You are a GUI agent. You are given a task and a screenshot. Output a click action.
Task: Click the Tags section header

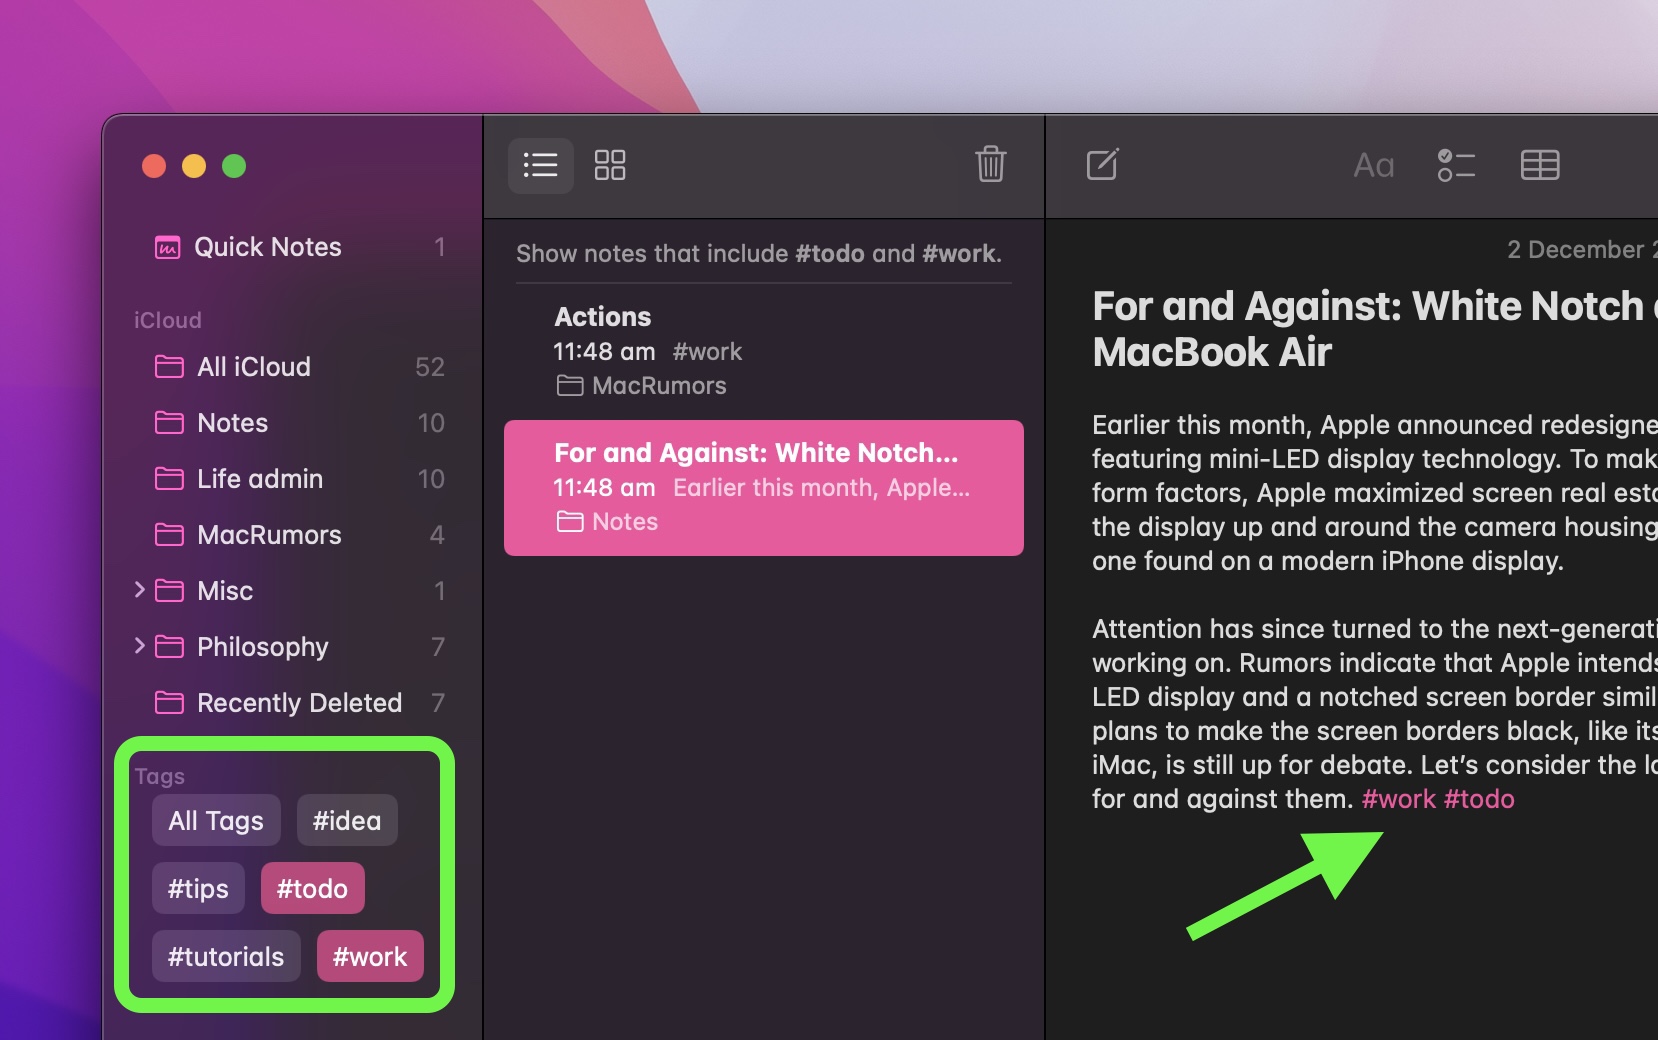tap(160, 776)
